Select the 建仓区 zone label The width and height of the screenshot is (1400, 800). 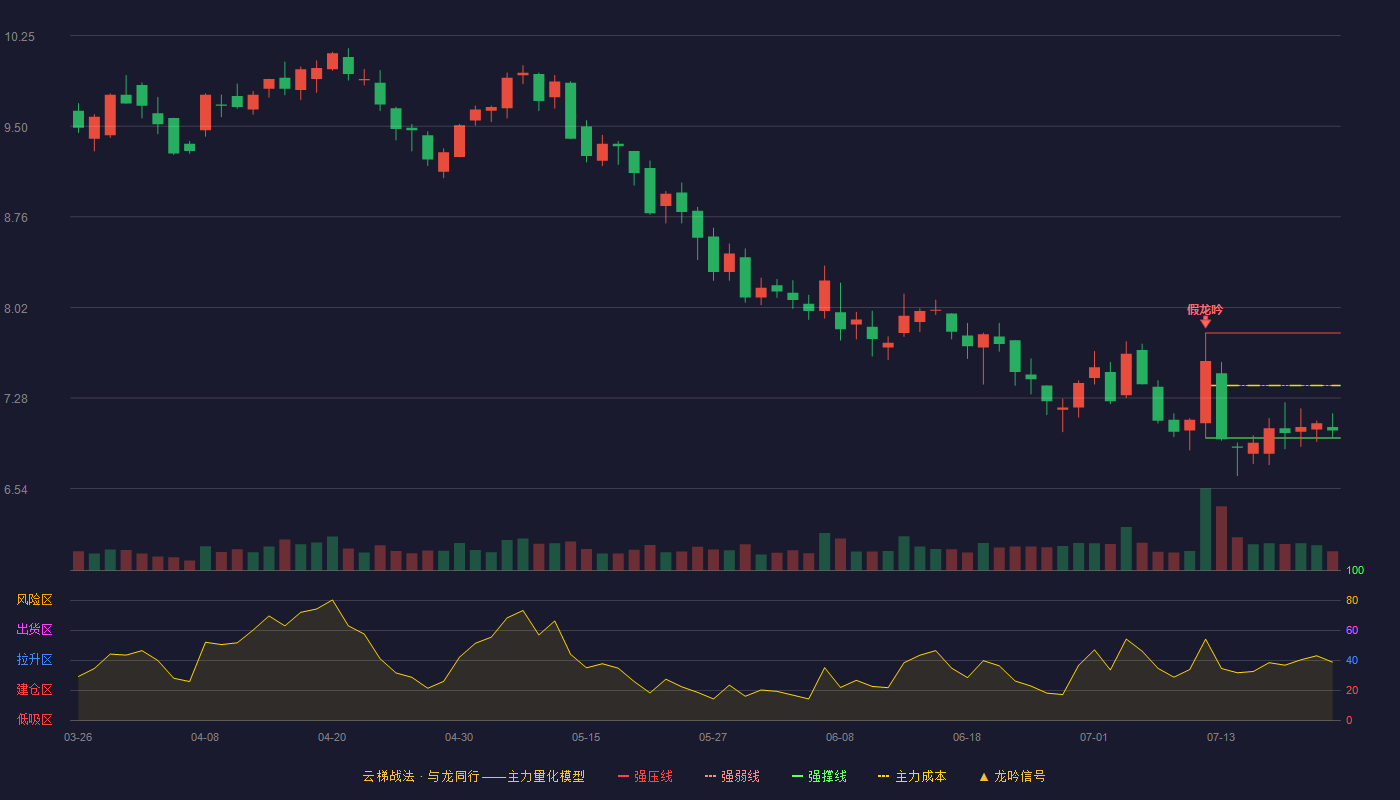click(34, 690)
